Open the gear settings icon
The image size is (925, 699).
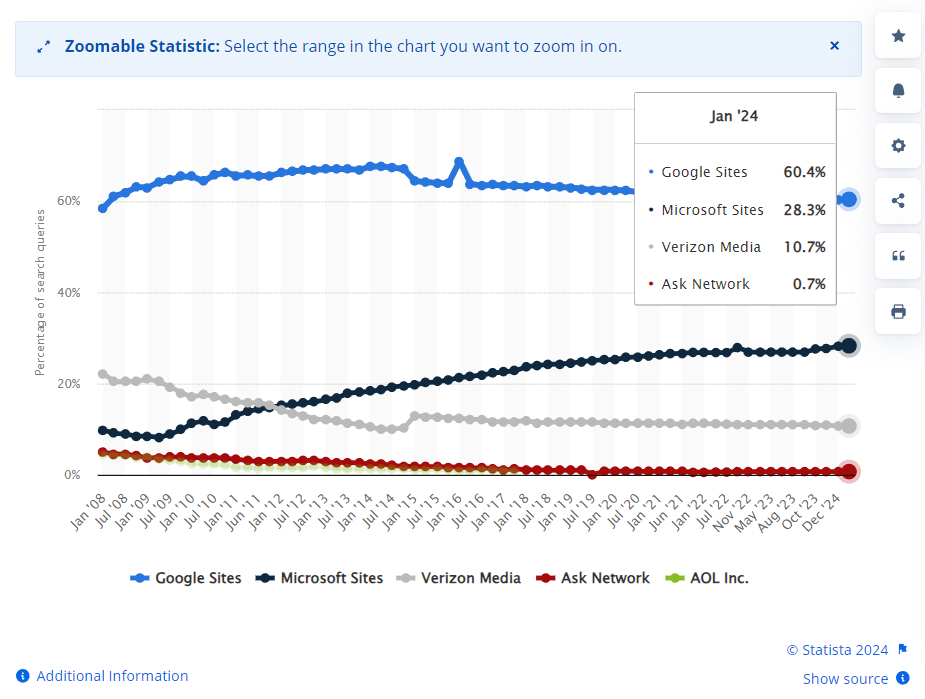click(898, 146)
